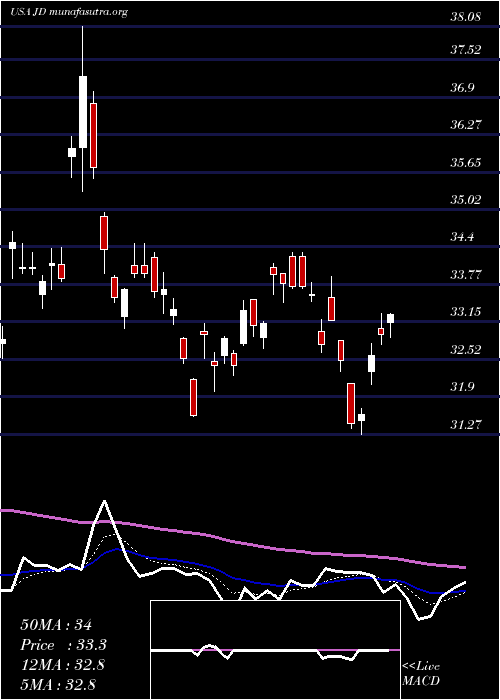Click the 'USA JD munafasutra.org' chart title

[69, 12]
